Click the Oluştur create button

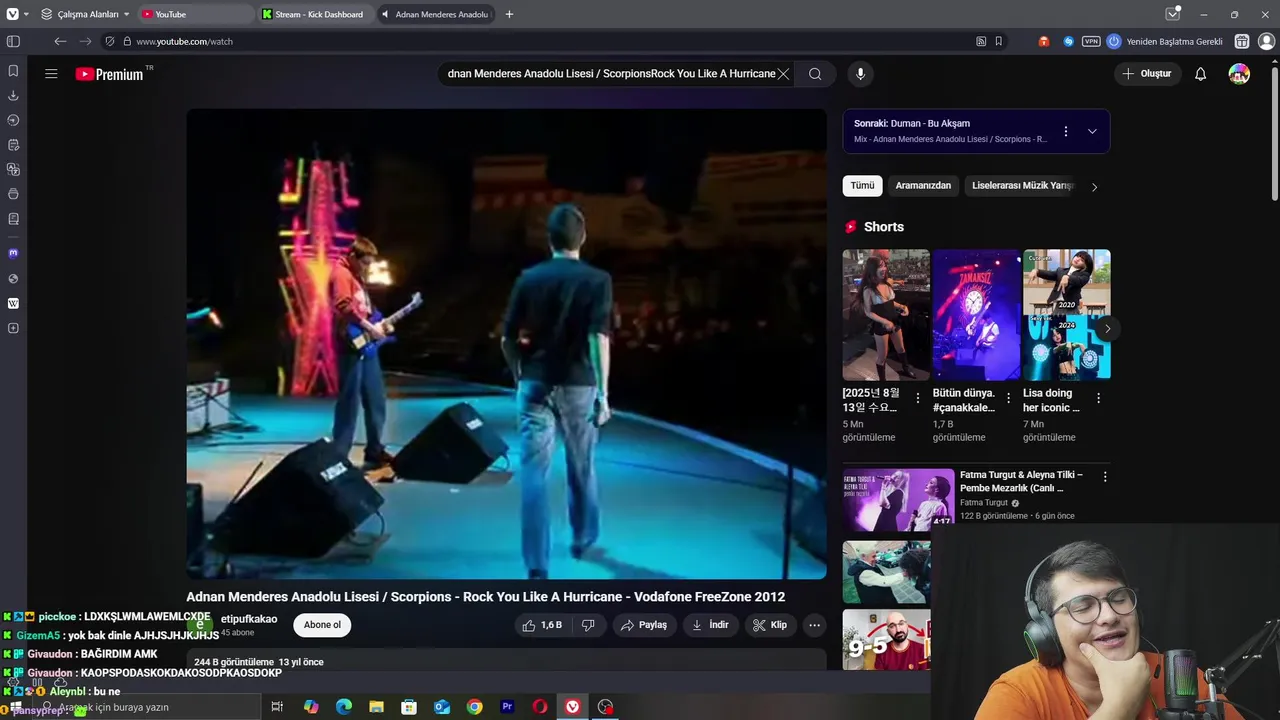click(1146, 74)
